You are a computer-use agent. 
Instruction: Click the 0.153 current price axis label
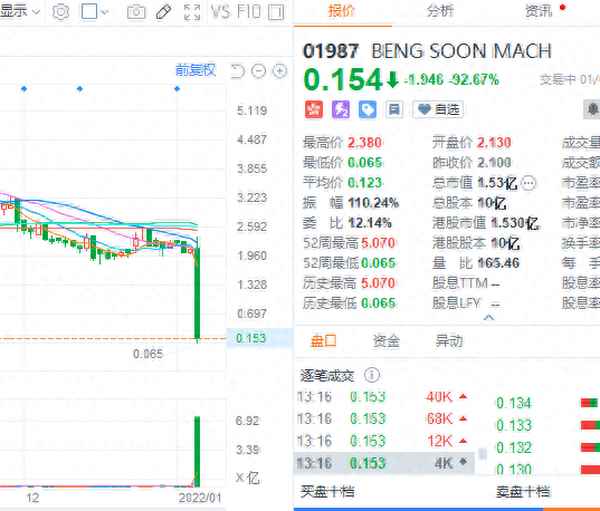coord(251,338)
